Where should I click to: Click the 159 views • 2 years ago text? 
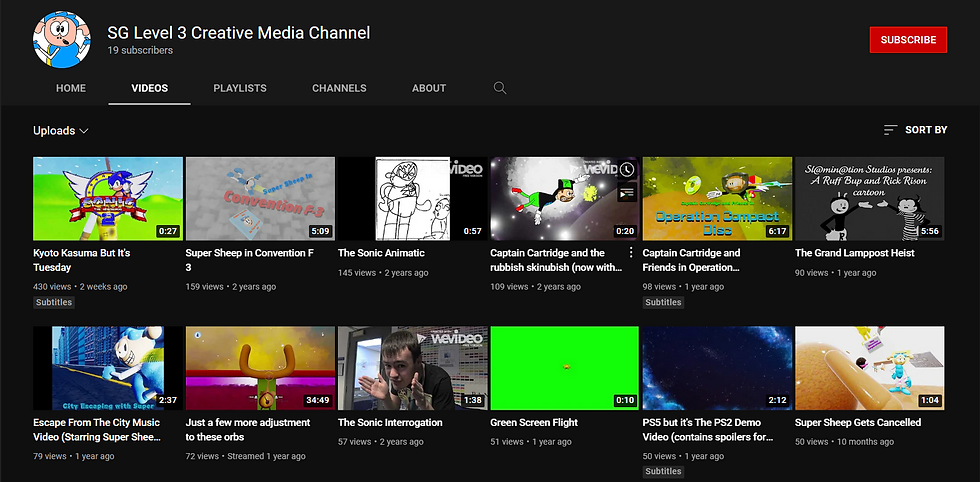tap(231, 287)
